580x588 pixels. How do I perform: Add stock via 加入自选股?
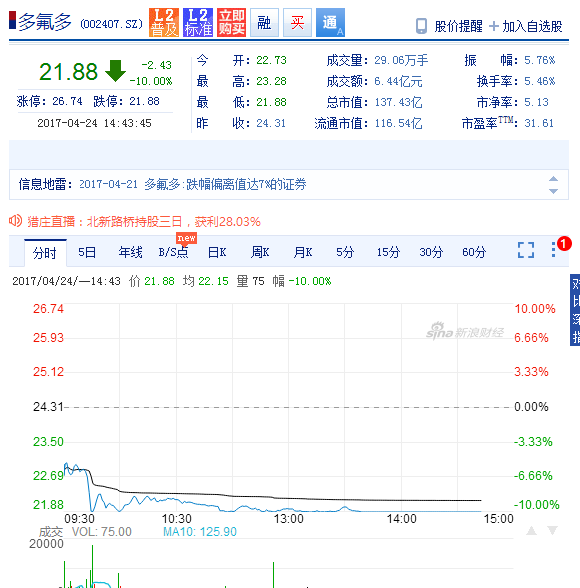(x=526, y=26)
